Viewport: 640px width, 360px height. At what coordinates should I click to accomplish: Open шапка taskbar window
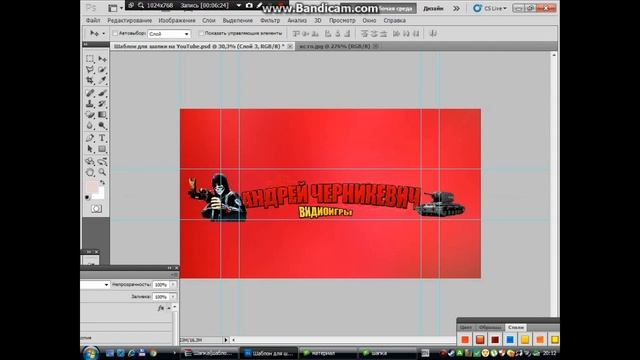[x=386, y=353]
